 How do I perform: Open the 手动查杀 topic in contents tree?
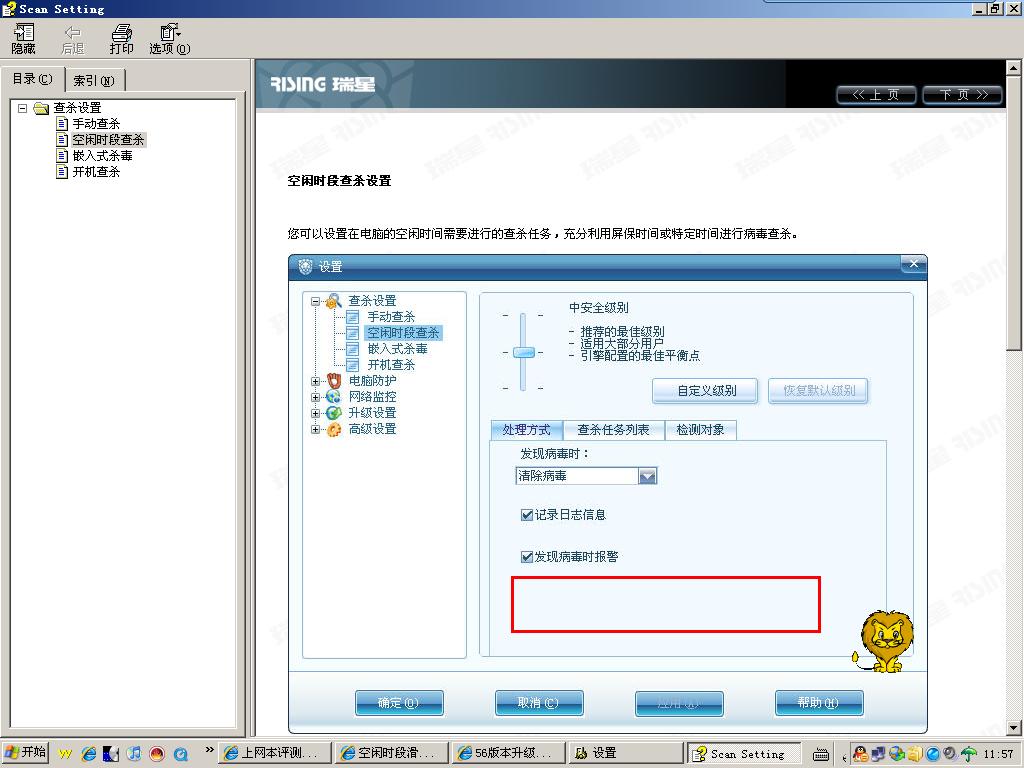pyautogui.click(x=96, y=123)
